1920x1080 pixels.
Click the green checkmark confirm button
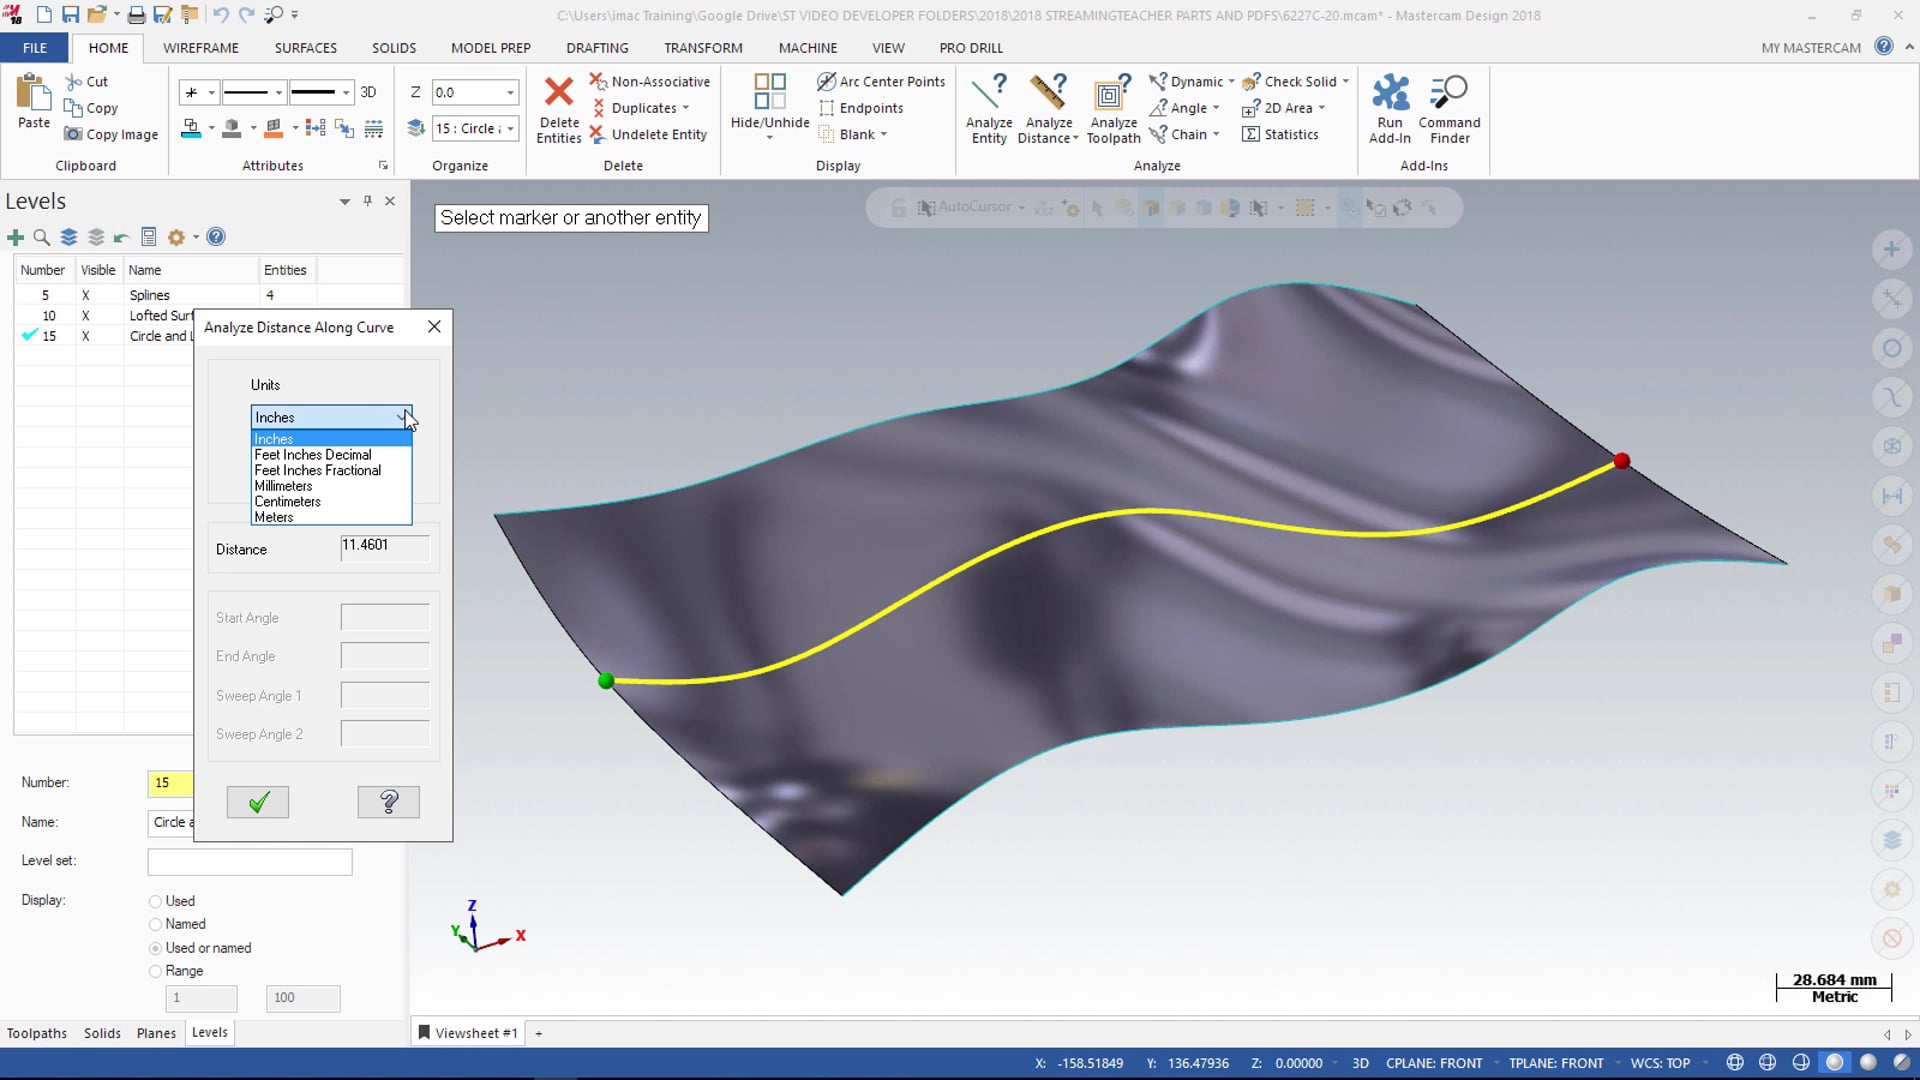258,802
